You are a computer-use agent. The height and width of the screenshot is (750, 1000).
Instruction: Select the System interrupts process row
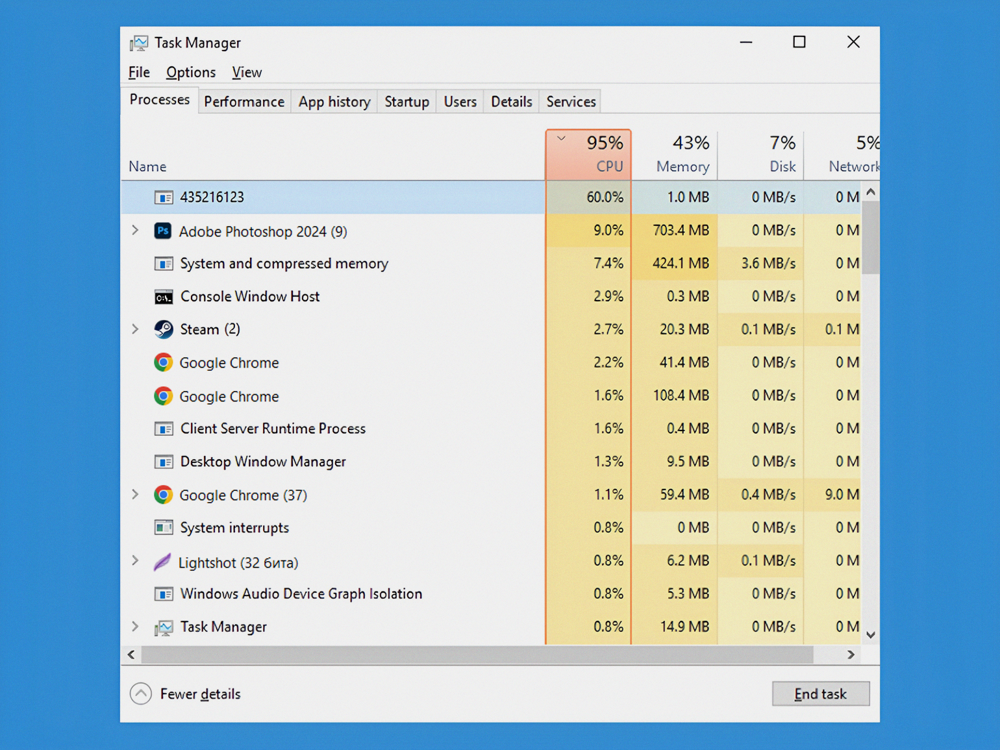tap(234, 528)
